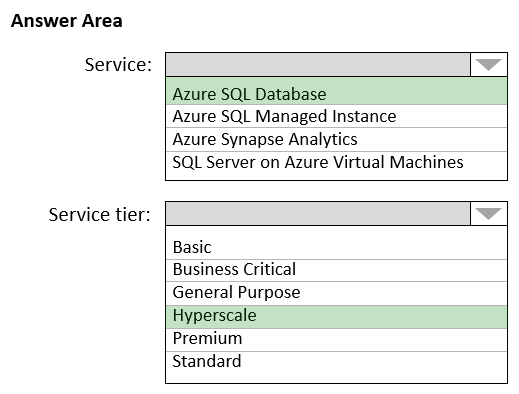Click the Service: label
This screenshot has height=394, width=519.
118,65
